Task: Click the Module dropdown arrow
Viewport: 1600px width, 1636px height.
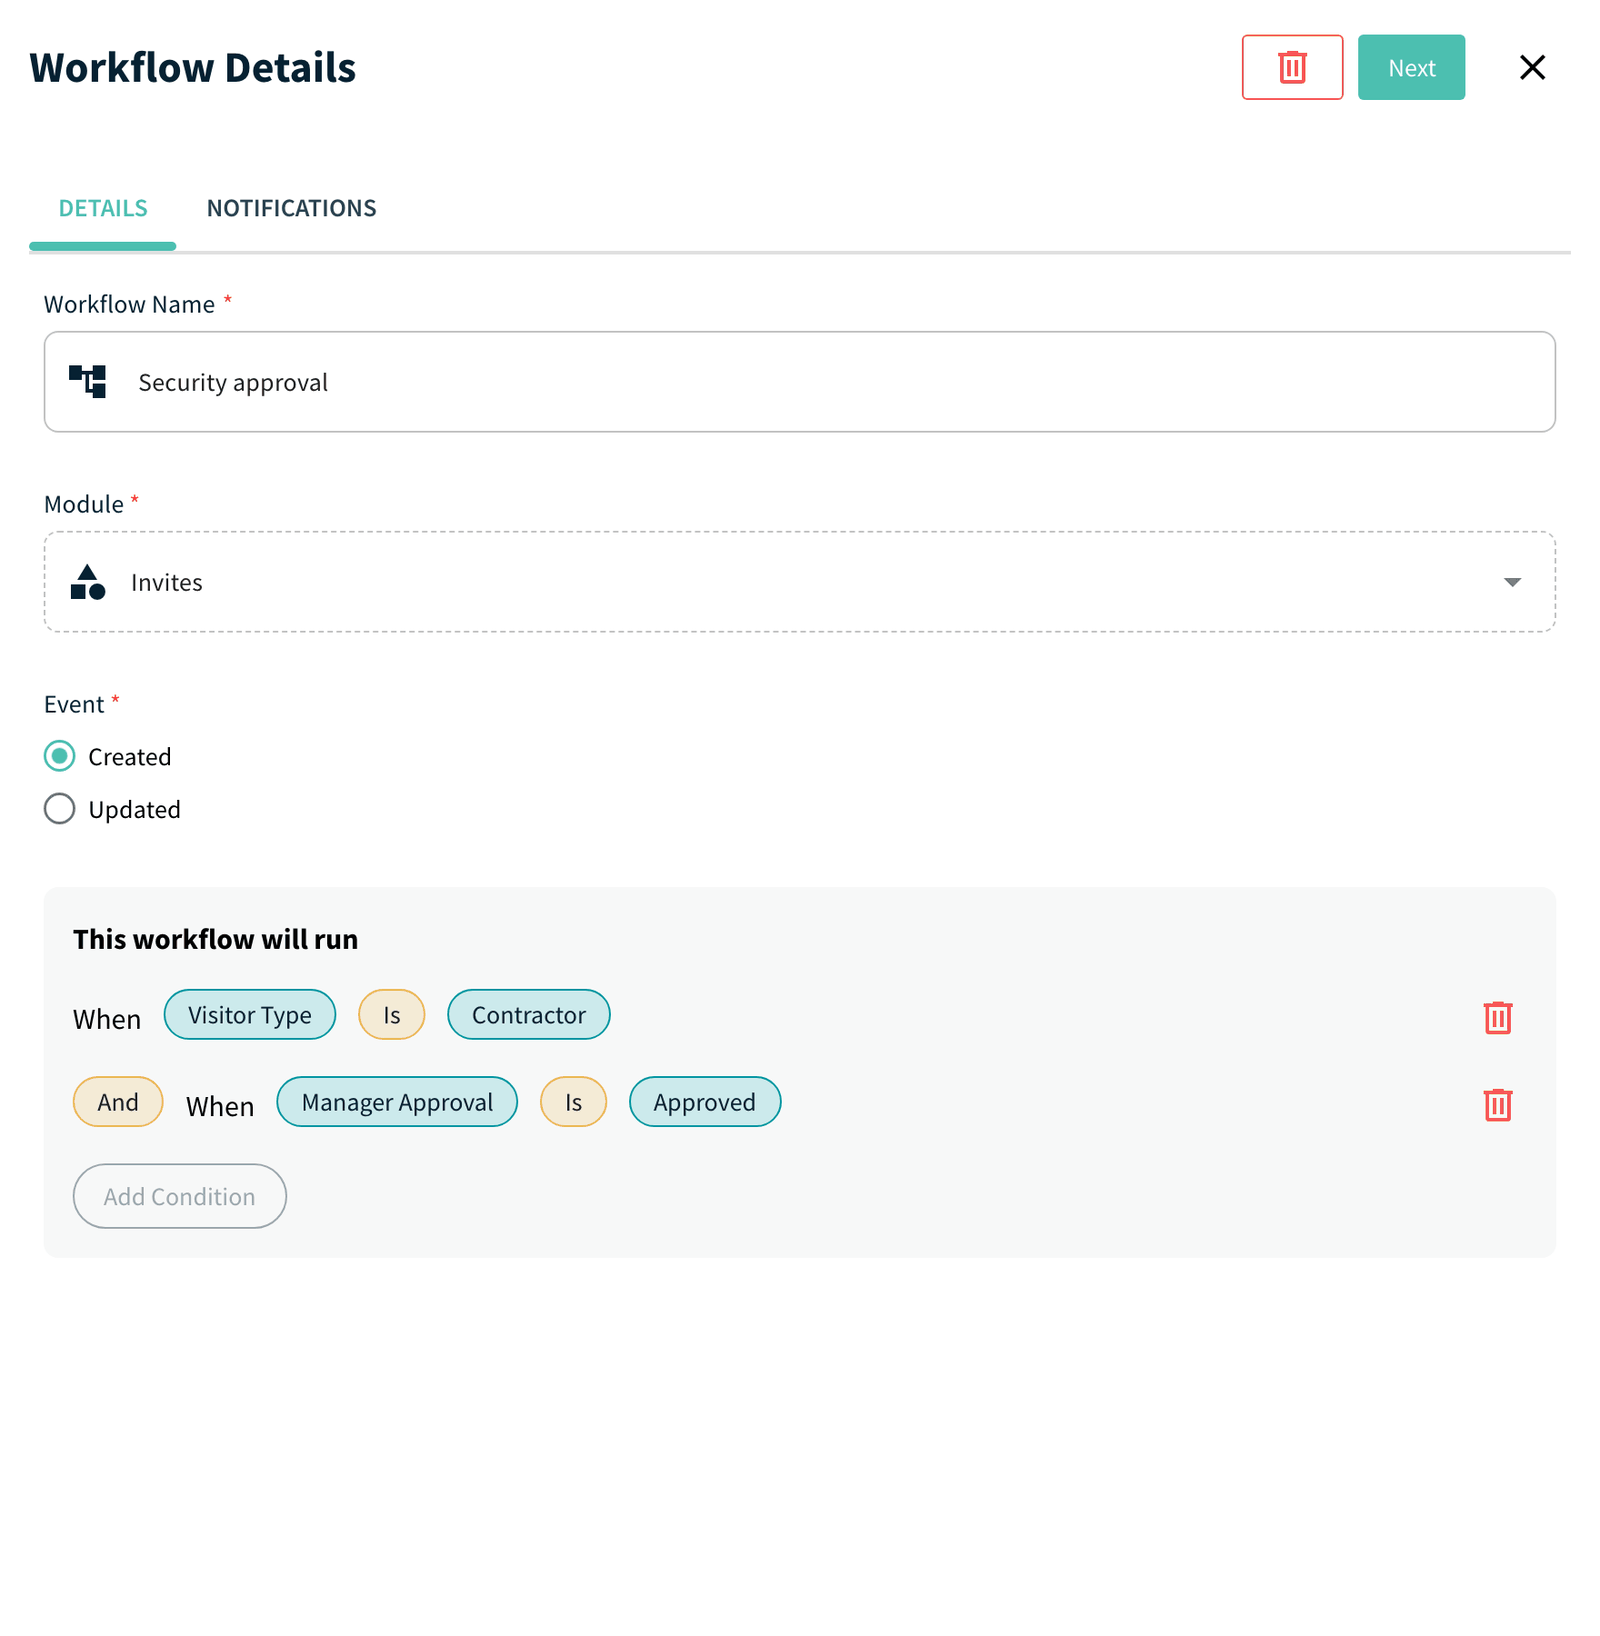Action: (x=1511, y=582)
